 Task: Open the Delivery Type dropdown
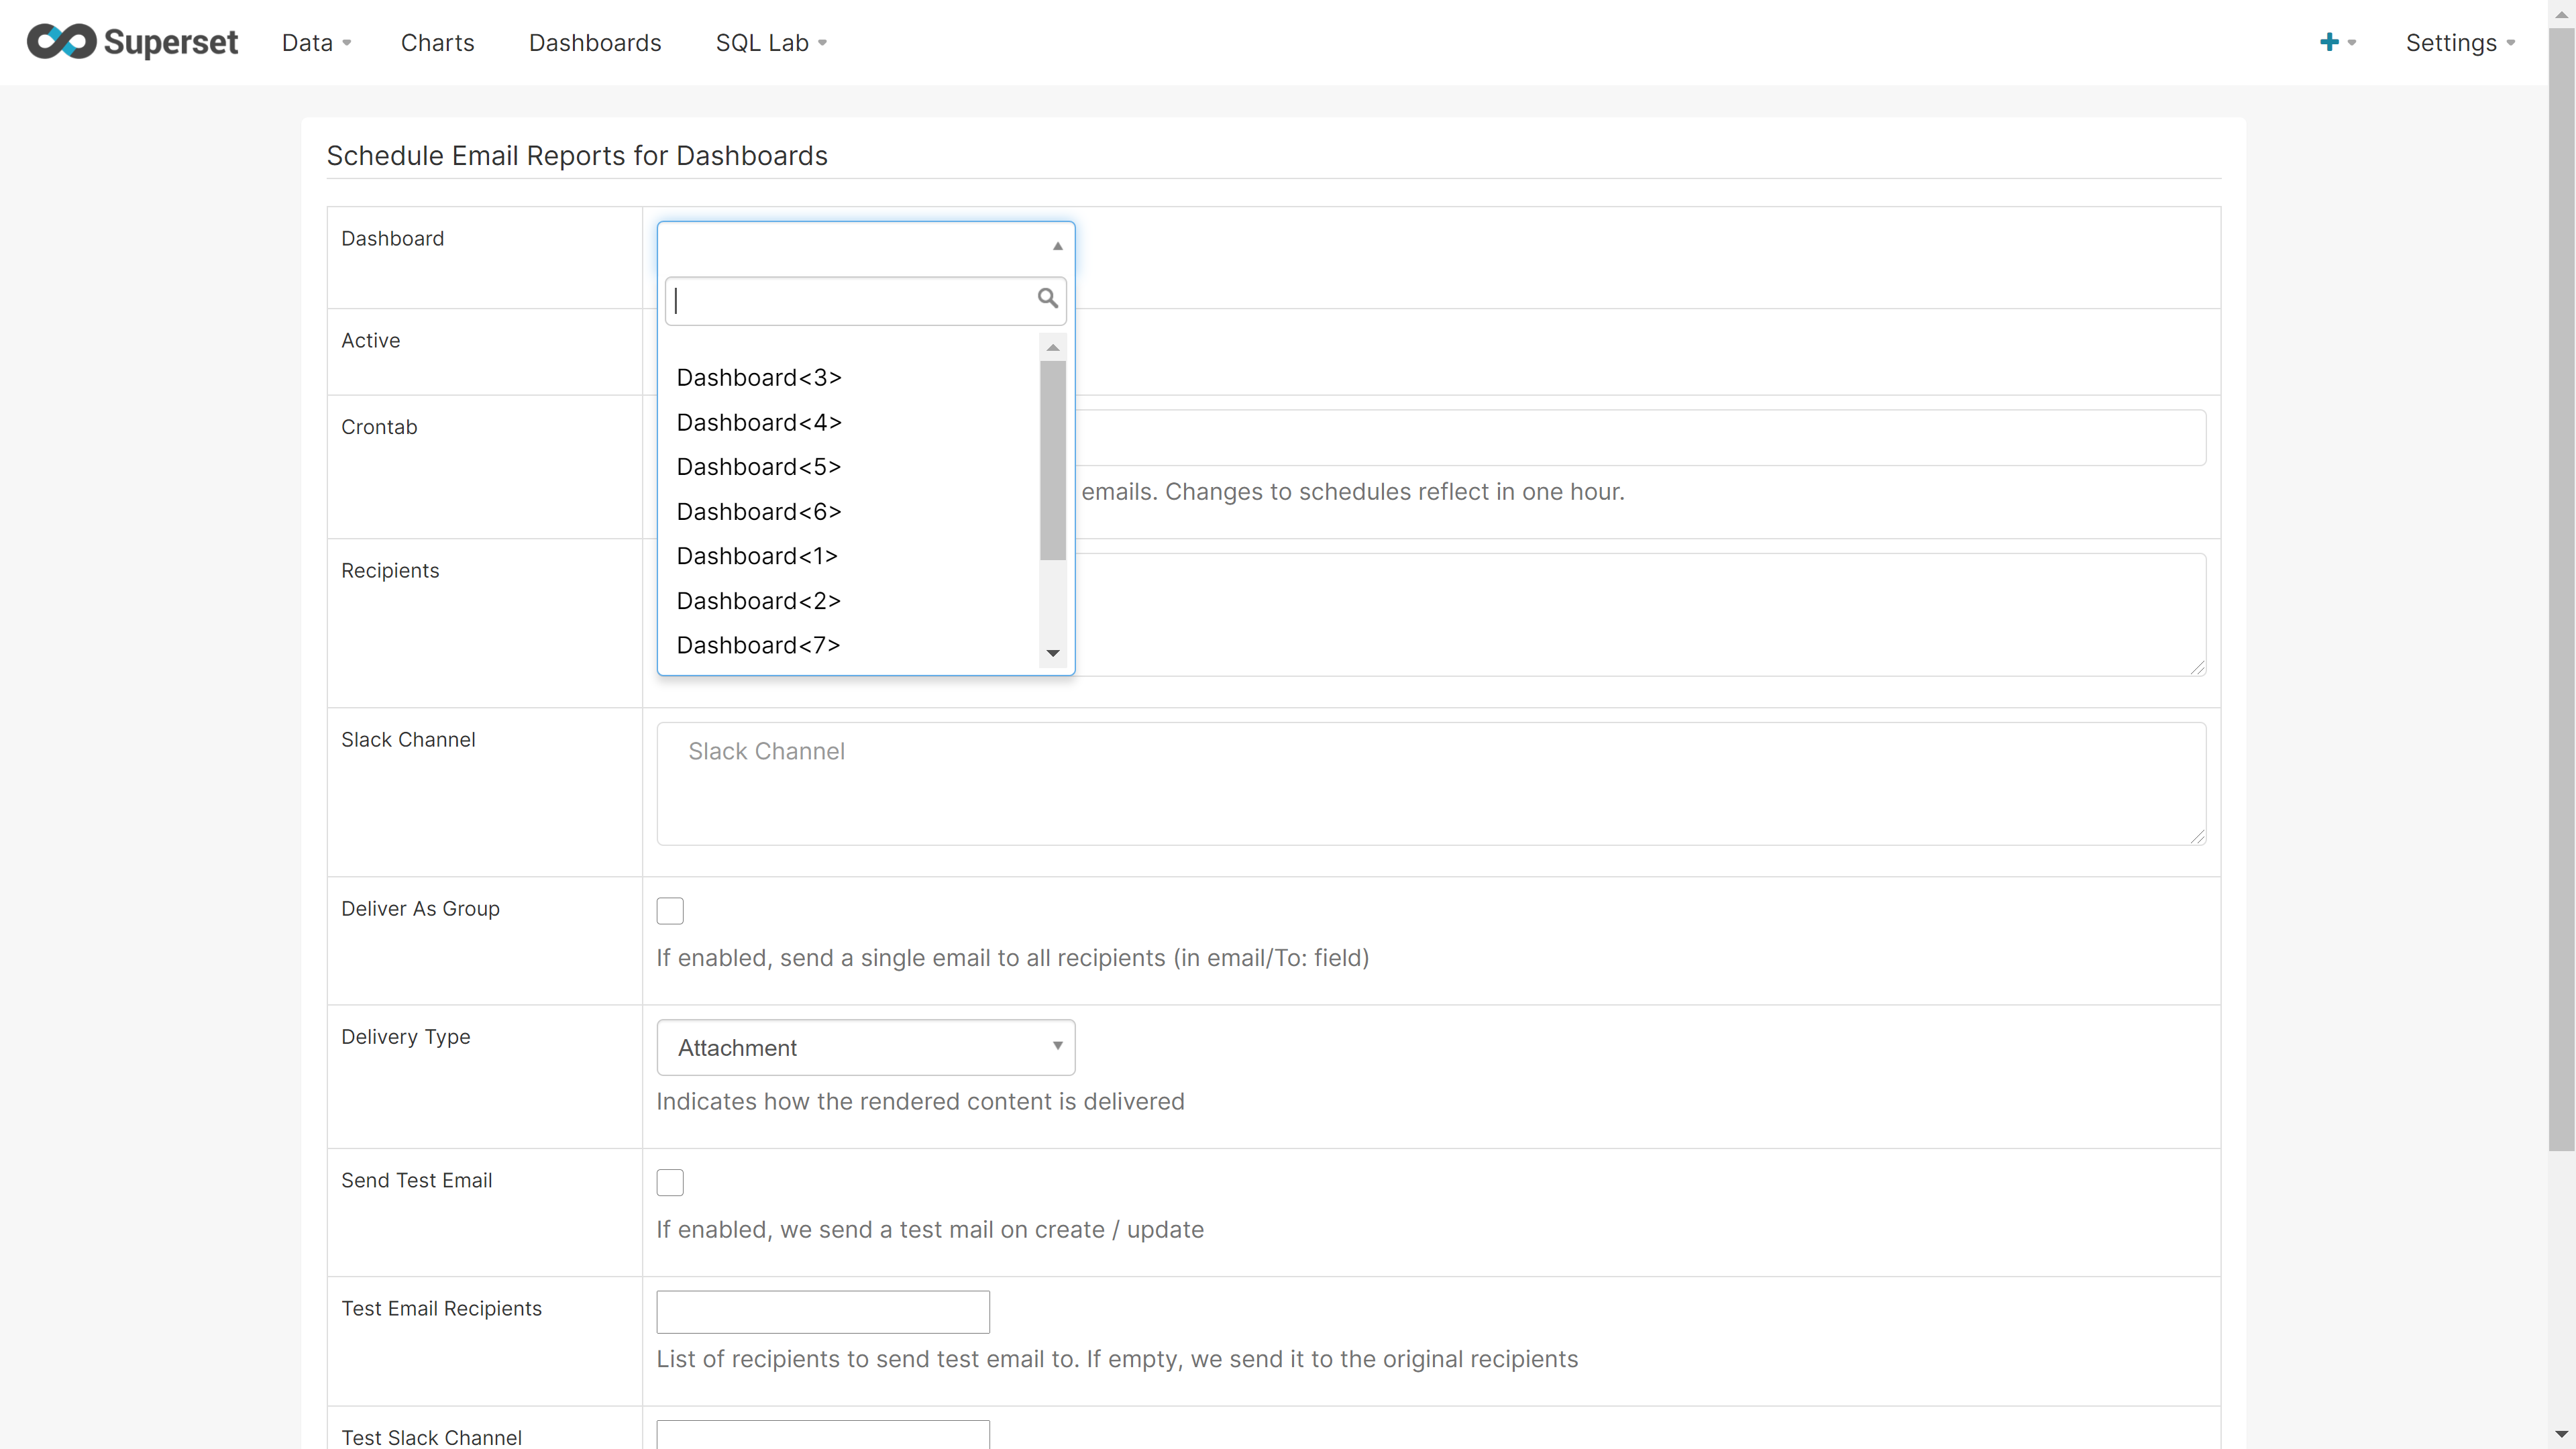(x=865, y=1047)
